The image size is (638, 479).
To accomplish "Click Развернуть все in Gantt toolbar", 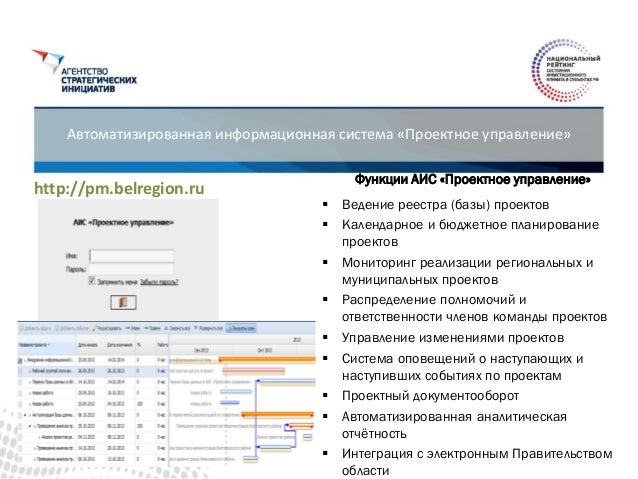I will tap(208, 328).
